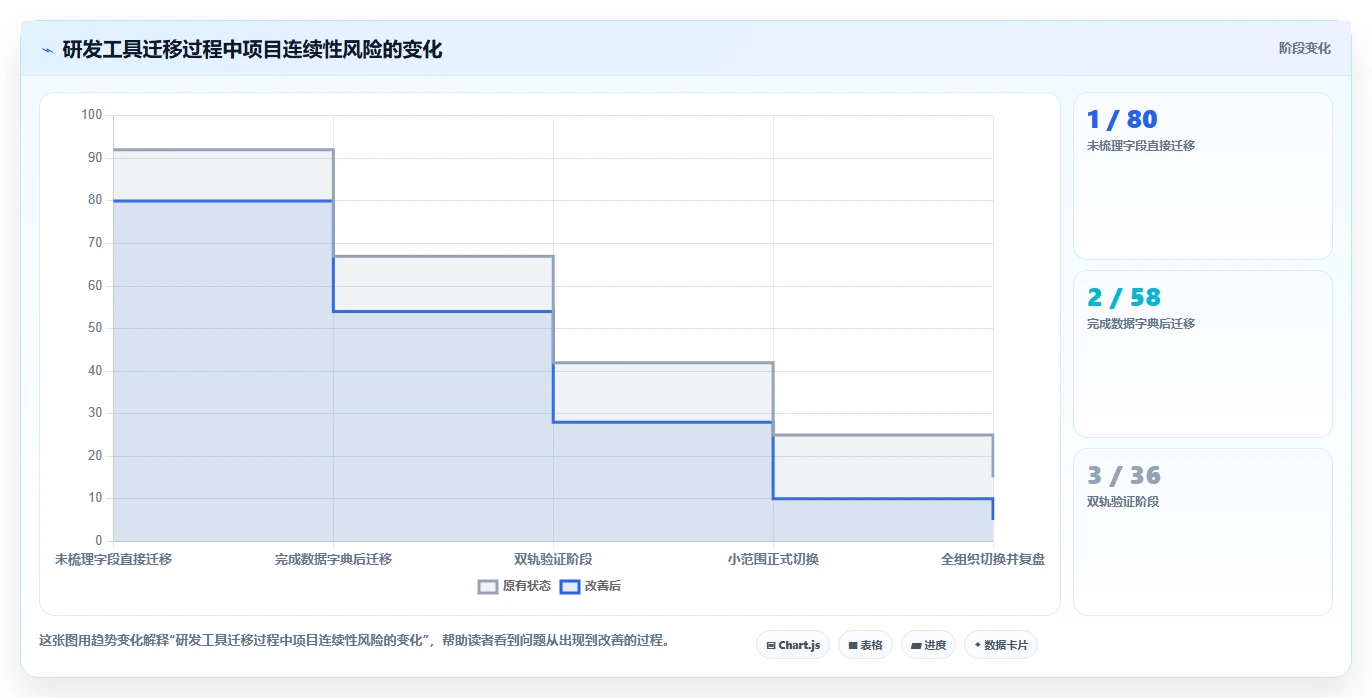Click x-axis label 未梳理字段直接迁移
This screenshot has width=1372, height=698.
click(113, 559)
